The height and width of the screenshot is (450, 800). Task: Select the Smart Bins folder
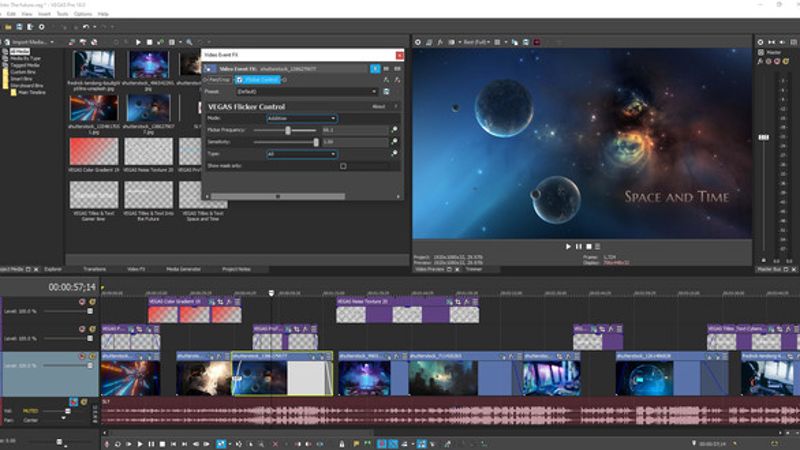tap(21, 79)
